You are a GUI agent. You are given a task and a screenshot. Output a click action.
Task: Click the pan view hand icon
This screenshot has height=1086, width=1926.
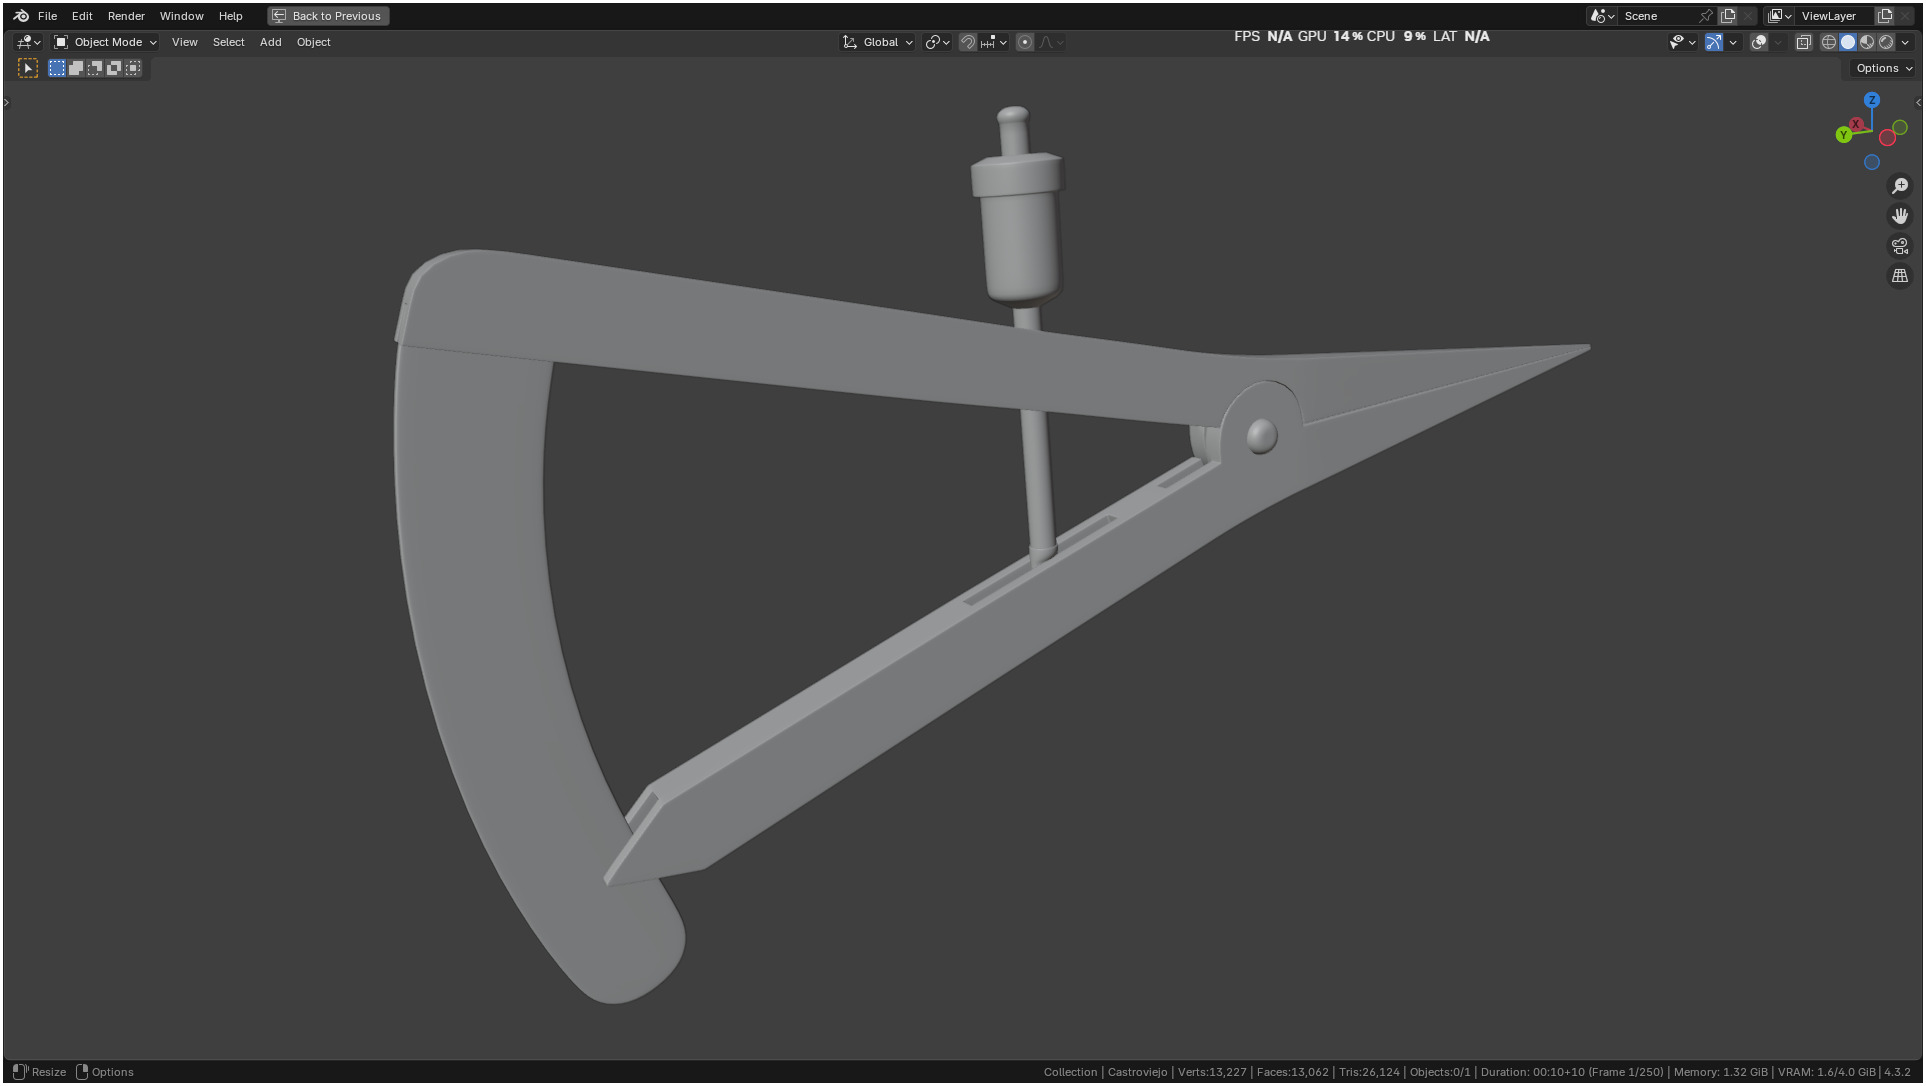coord(1900,216)
